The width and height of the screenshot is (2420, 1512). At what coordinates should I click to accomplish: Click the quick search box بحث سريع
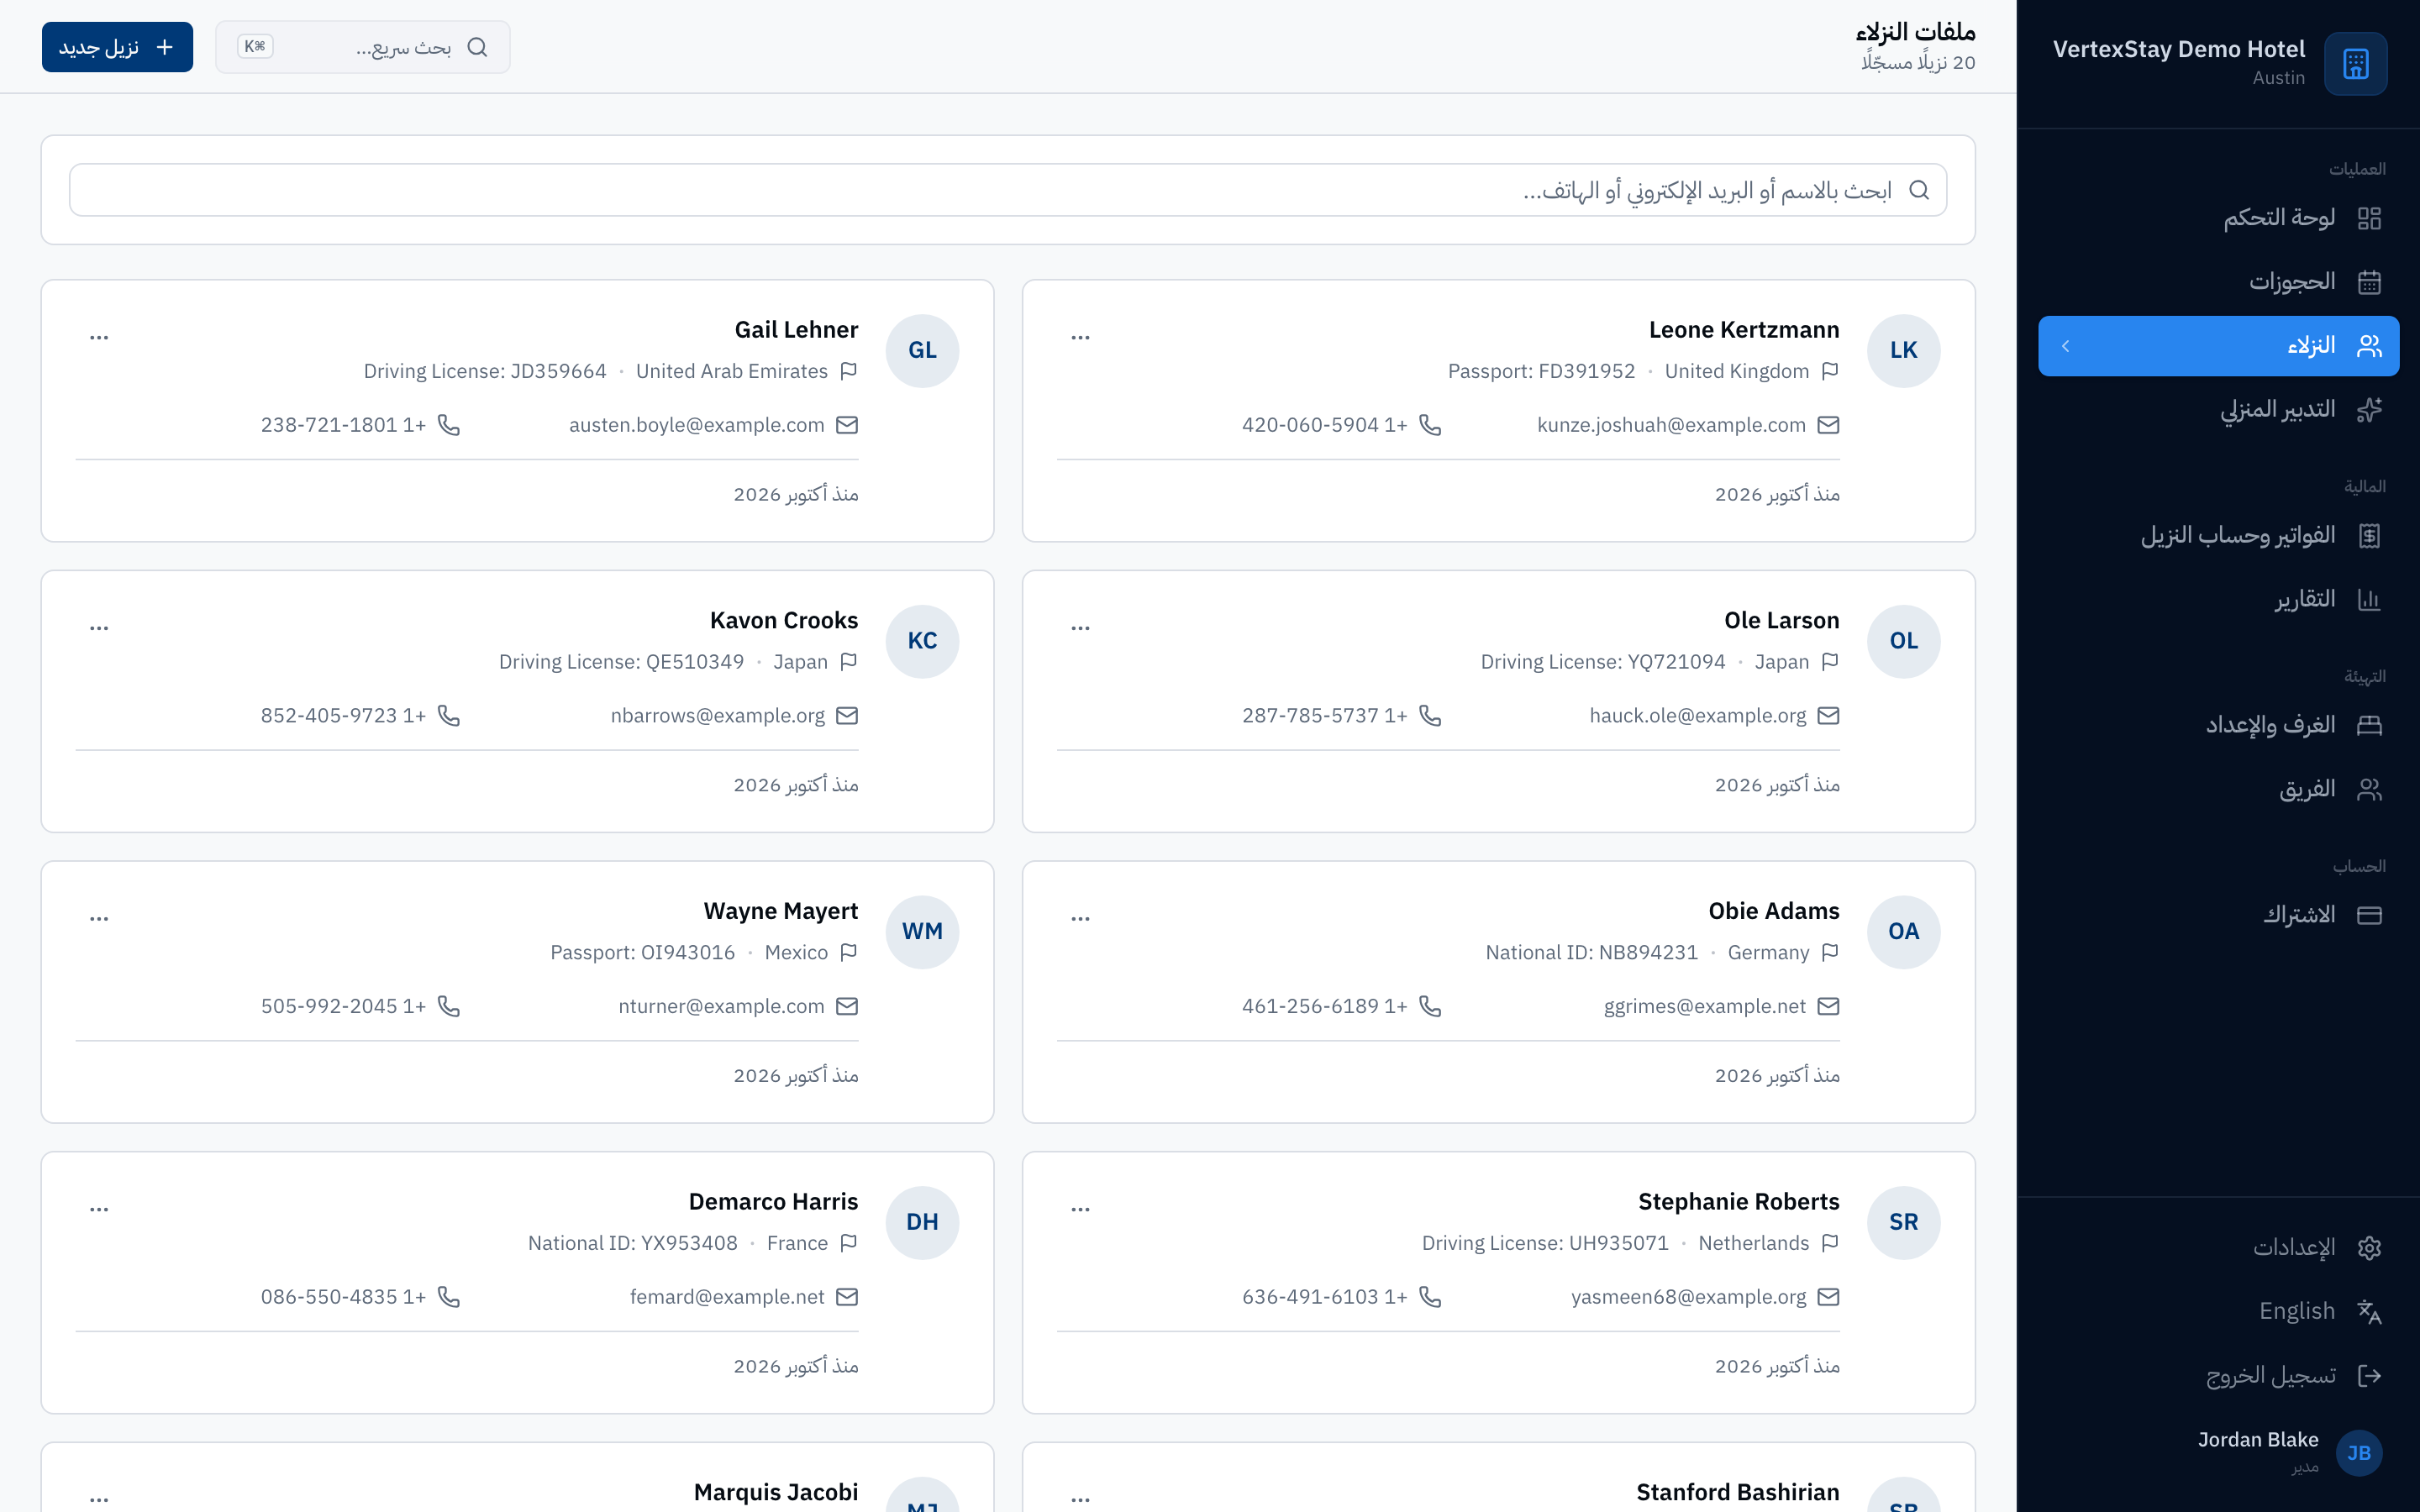(x=362, y=47)
